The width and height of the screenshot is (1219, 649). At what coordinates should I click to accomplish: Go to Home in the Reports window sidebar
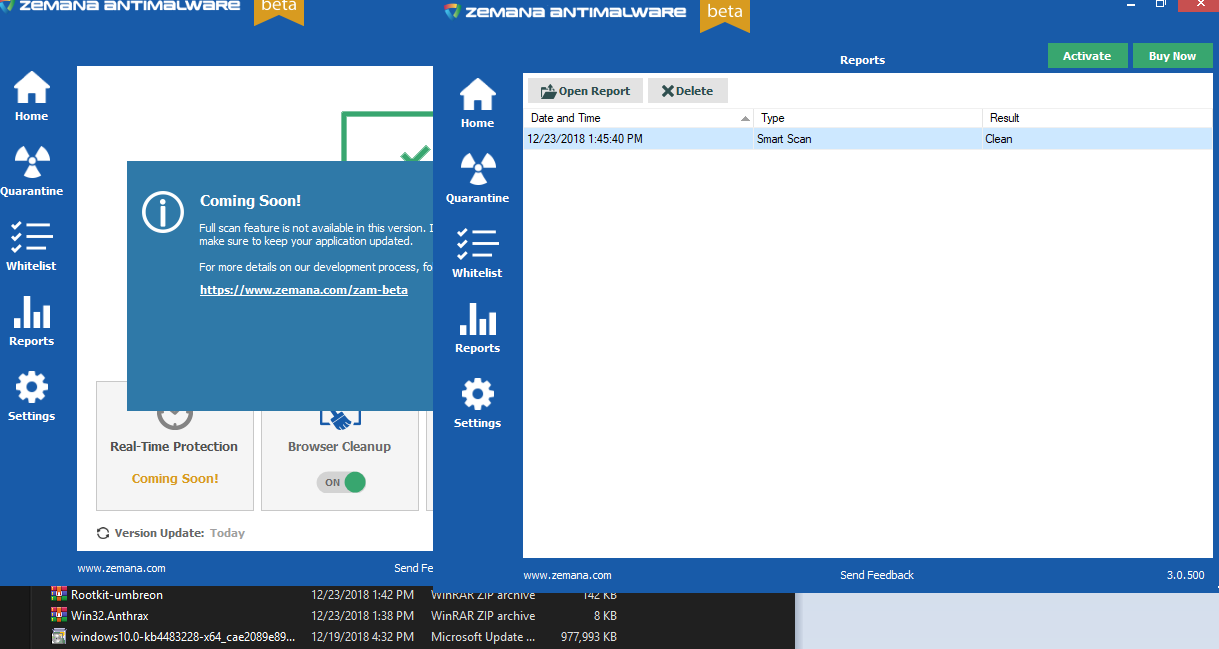477,103
